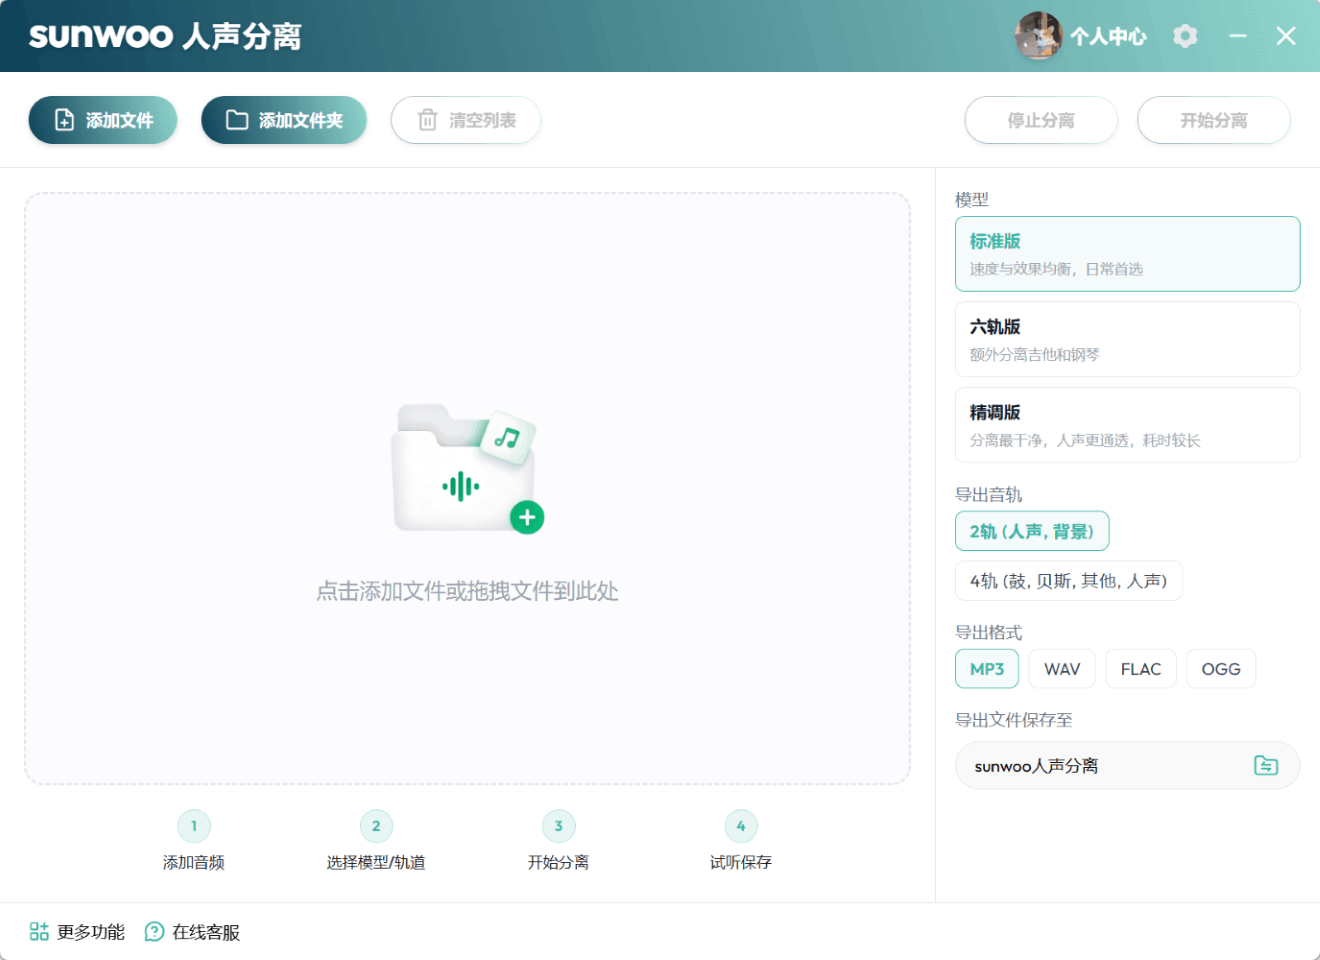Viewport: 1320px width, 960px height.
Task: Open 在线客服 support link
Action: [193, 932]
